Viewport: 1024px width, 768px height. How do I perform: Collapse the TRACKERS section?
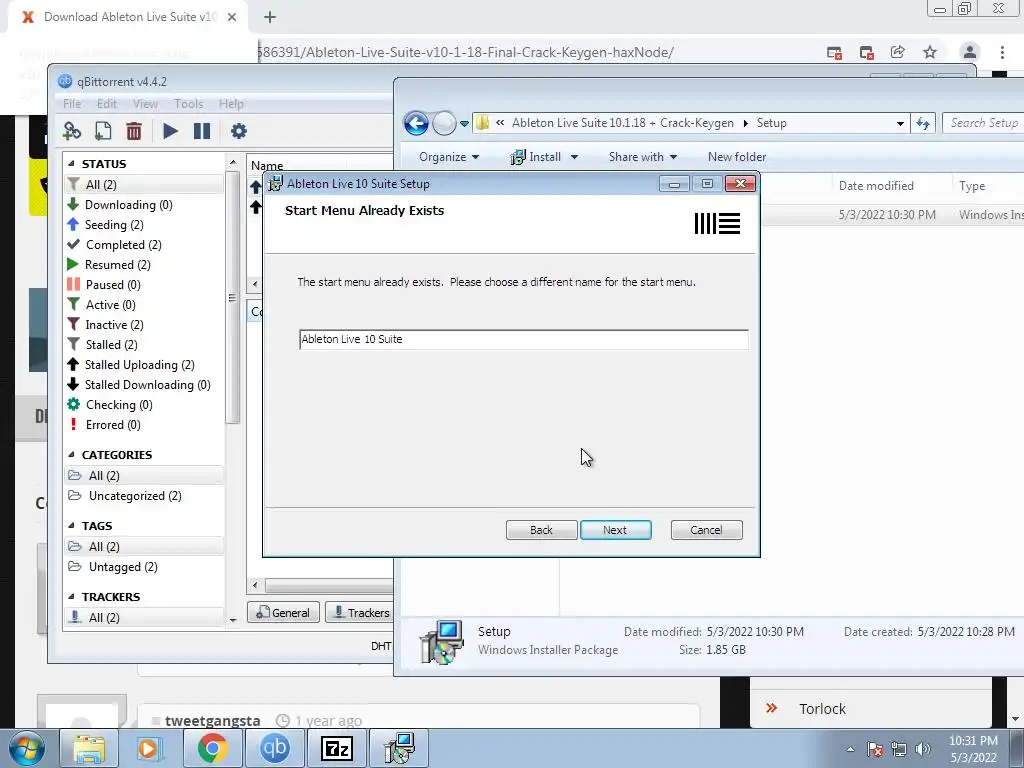point(71,597)
